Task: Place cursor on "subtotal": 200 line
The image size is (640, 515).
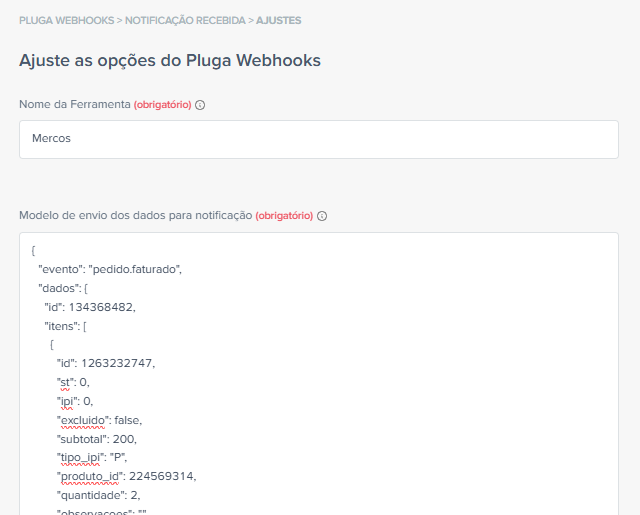Action: pyautogui.click(x=97, y=439)
